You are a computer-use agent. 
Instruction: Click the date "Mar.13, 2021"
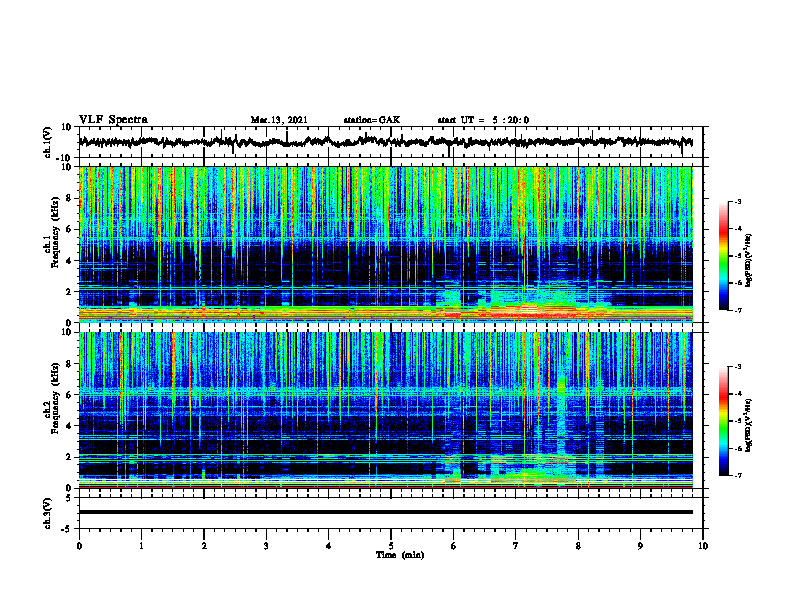click(279, 120)
